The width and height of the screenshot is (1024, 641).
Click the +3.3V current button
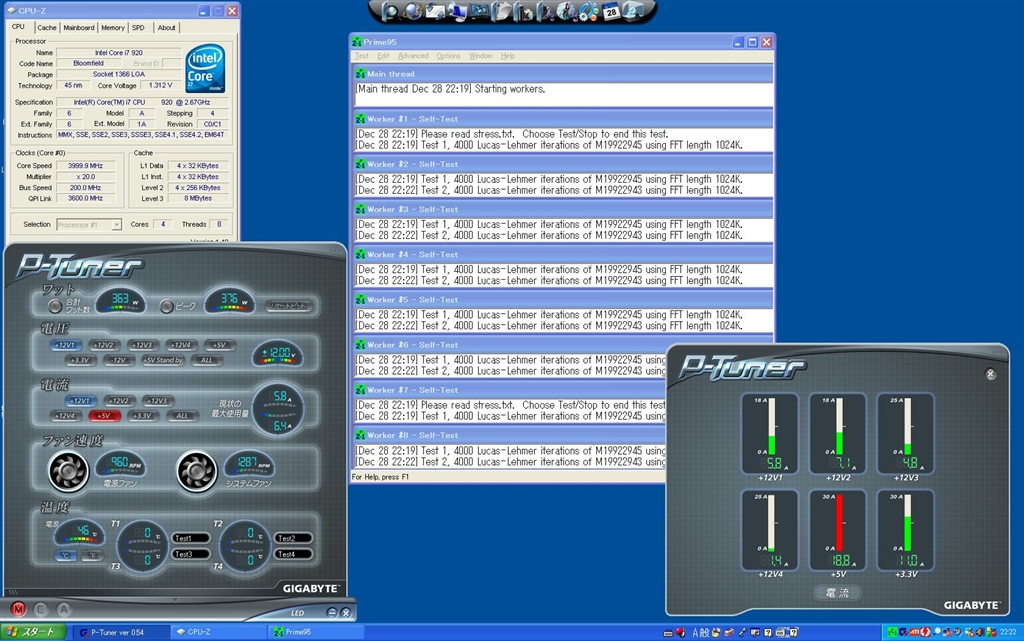pyautogui.click(x=143, y=415)
